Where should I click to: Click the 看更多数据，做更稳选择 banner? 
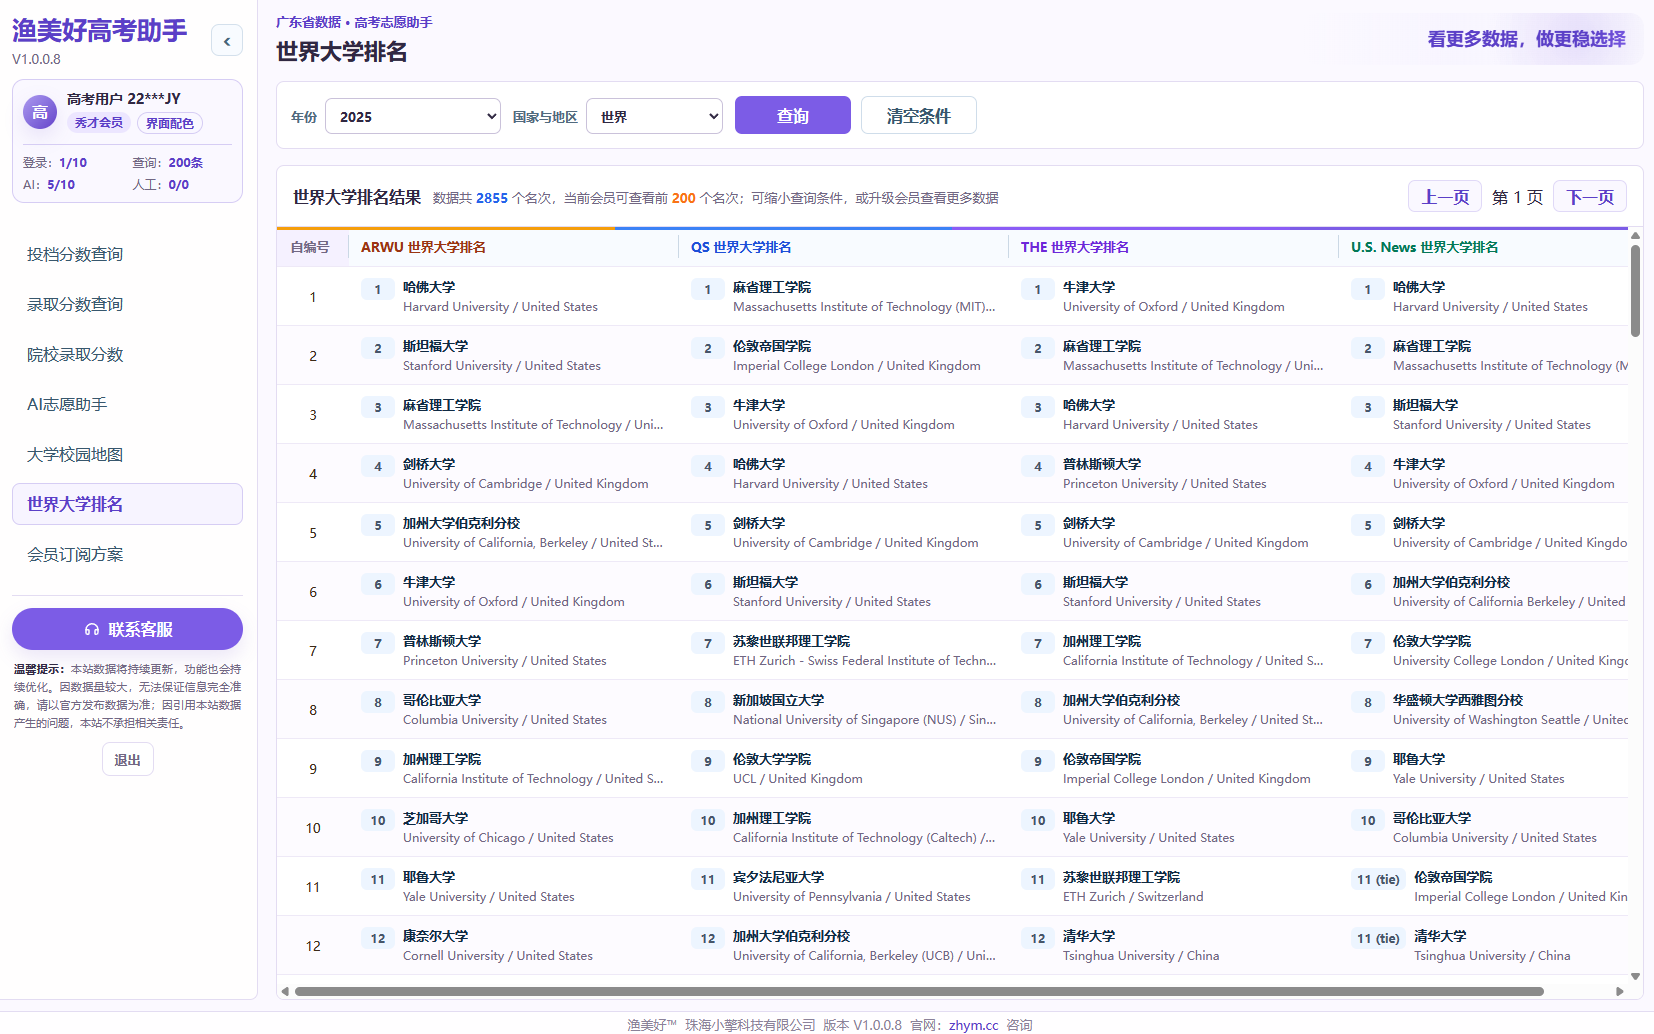coord(1526,39)
